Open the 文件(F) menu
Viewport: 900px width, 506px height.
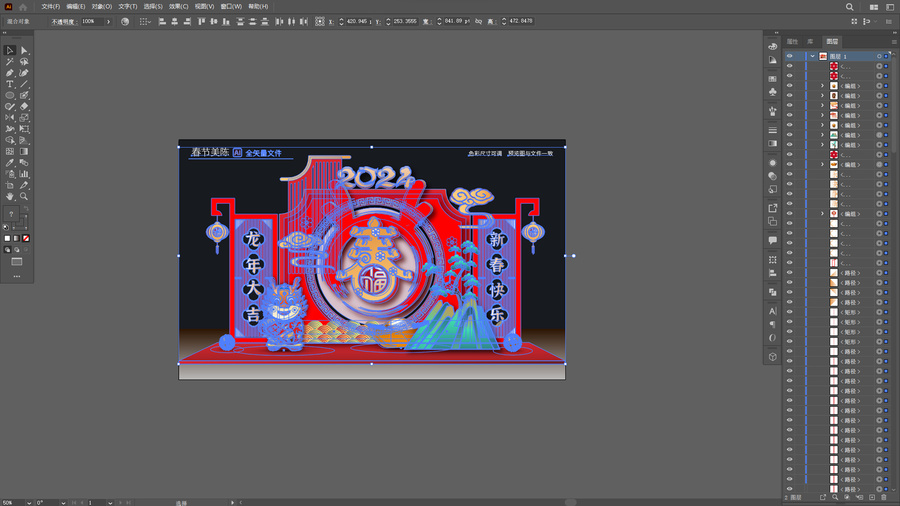(x=51, y=7)
